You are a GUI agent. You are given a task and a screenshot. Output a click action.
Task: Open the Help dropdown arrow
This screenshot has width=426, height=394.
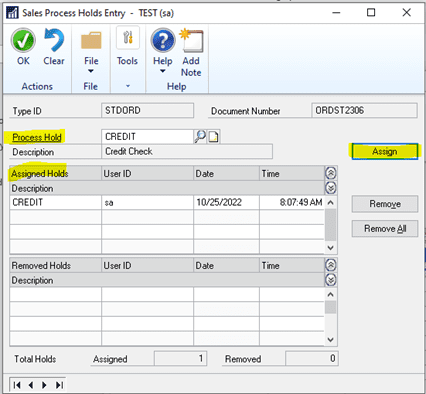(x=163, y=71)
